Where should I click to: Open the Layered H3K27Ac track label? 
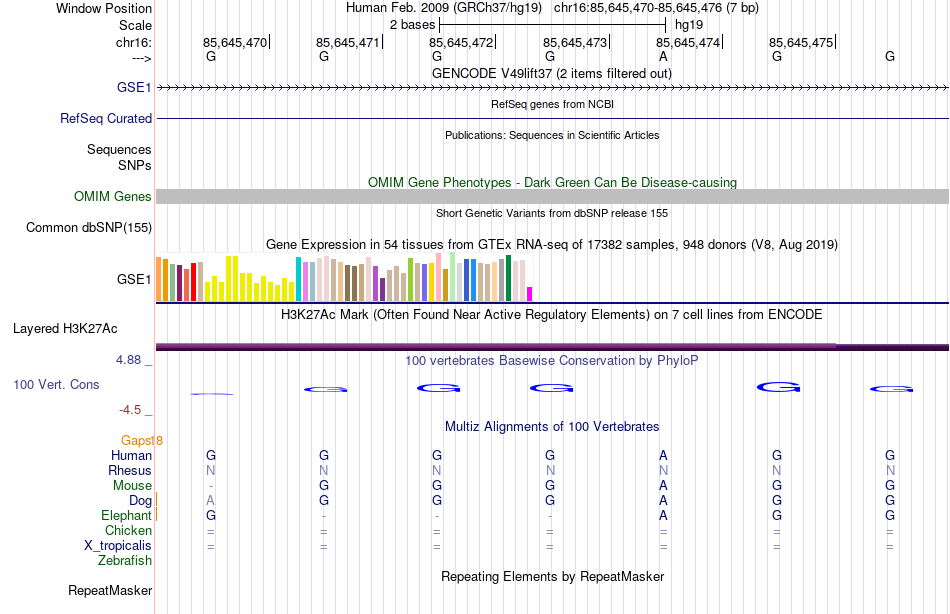coord(65,329)
